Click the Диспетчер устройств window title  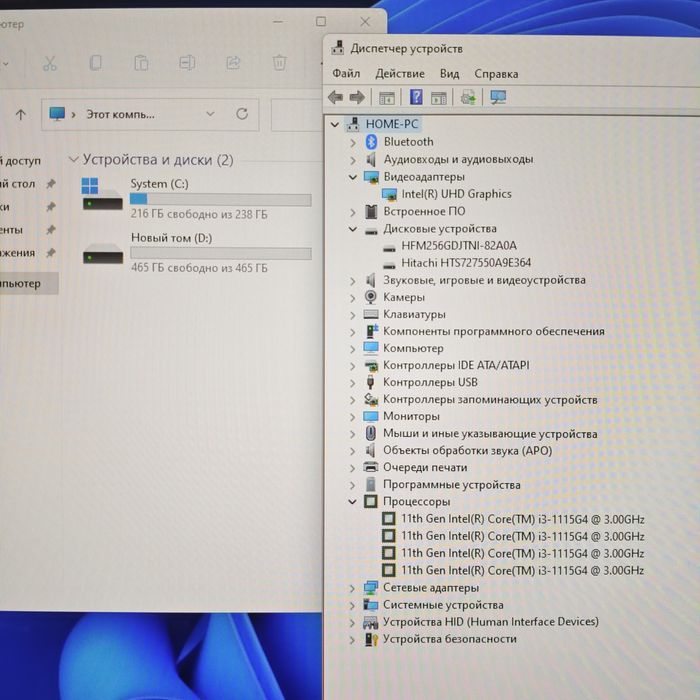(406, 48)
